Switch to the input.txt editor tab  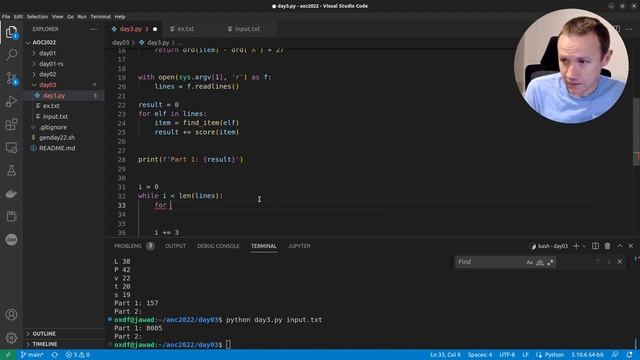click(x=247, y=29)
